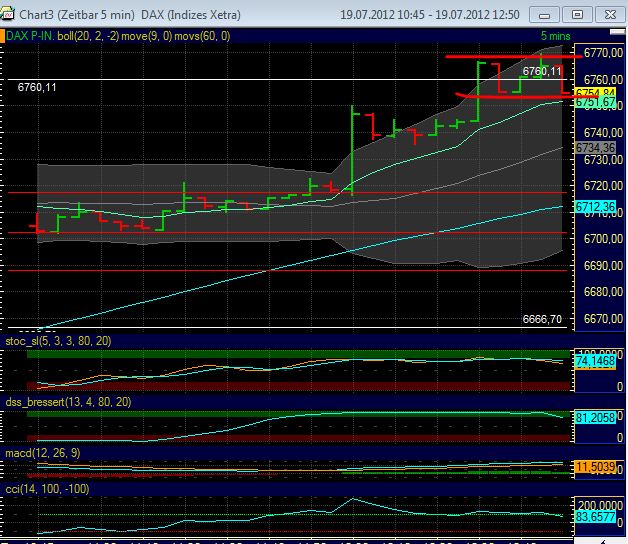
Task: Click the Chart3 (Zeitbar 5 min) title text
Action: tap(77, 15)
